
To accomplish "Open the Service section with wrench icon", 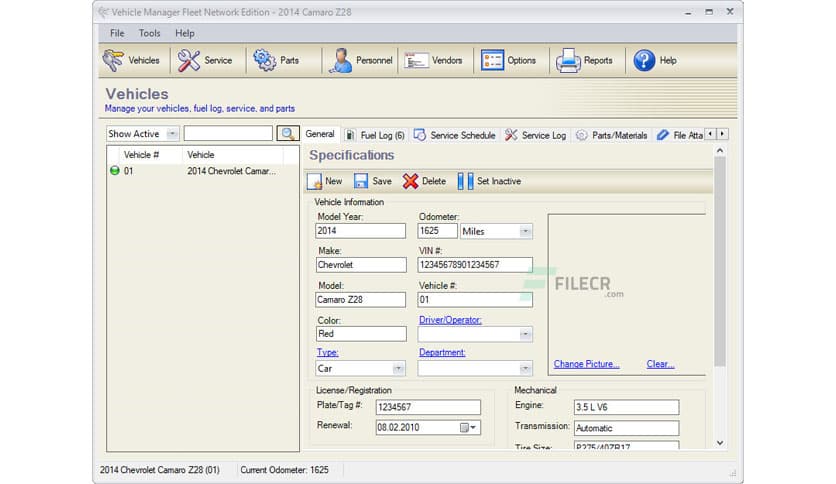I will point(205,60).
